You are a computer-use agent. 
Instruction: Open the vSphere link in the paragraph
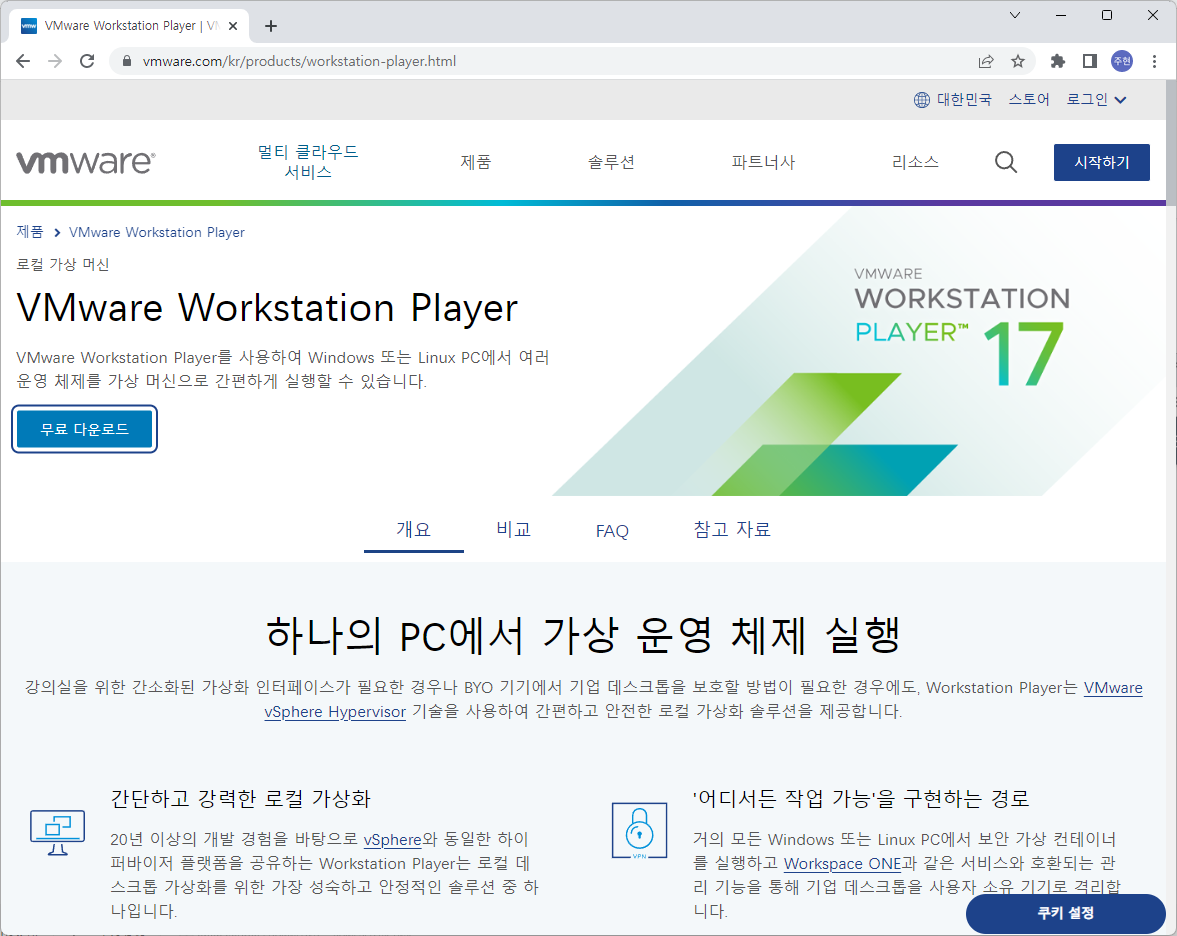393,840
